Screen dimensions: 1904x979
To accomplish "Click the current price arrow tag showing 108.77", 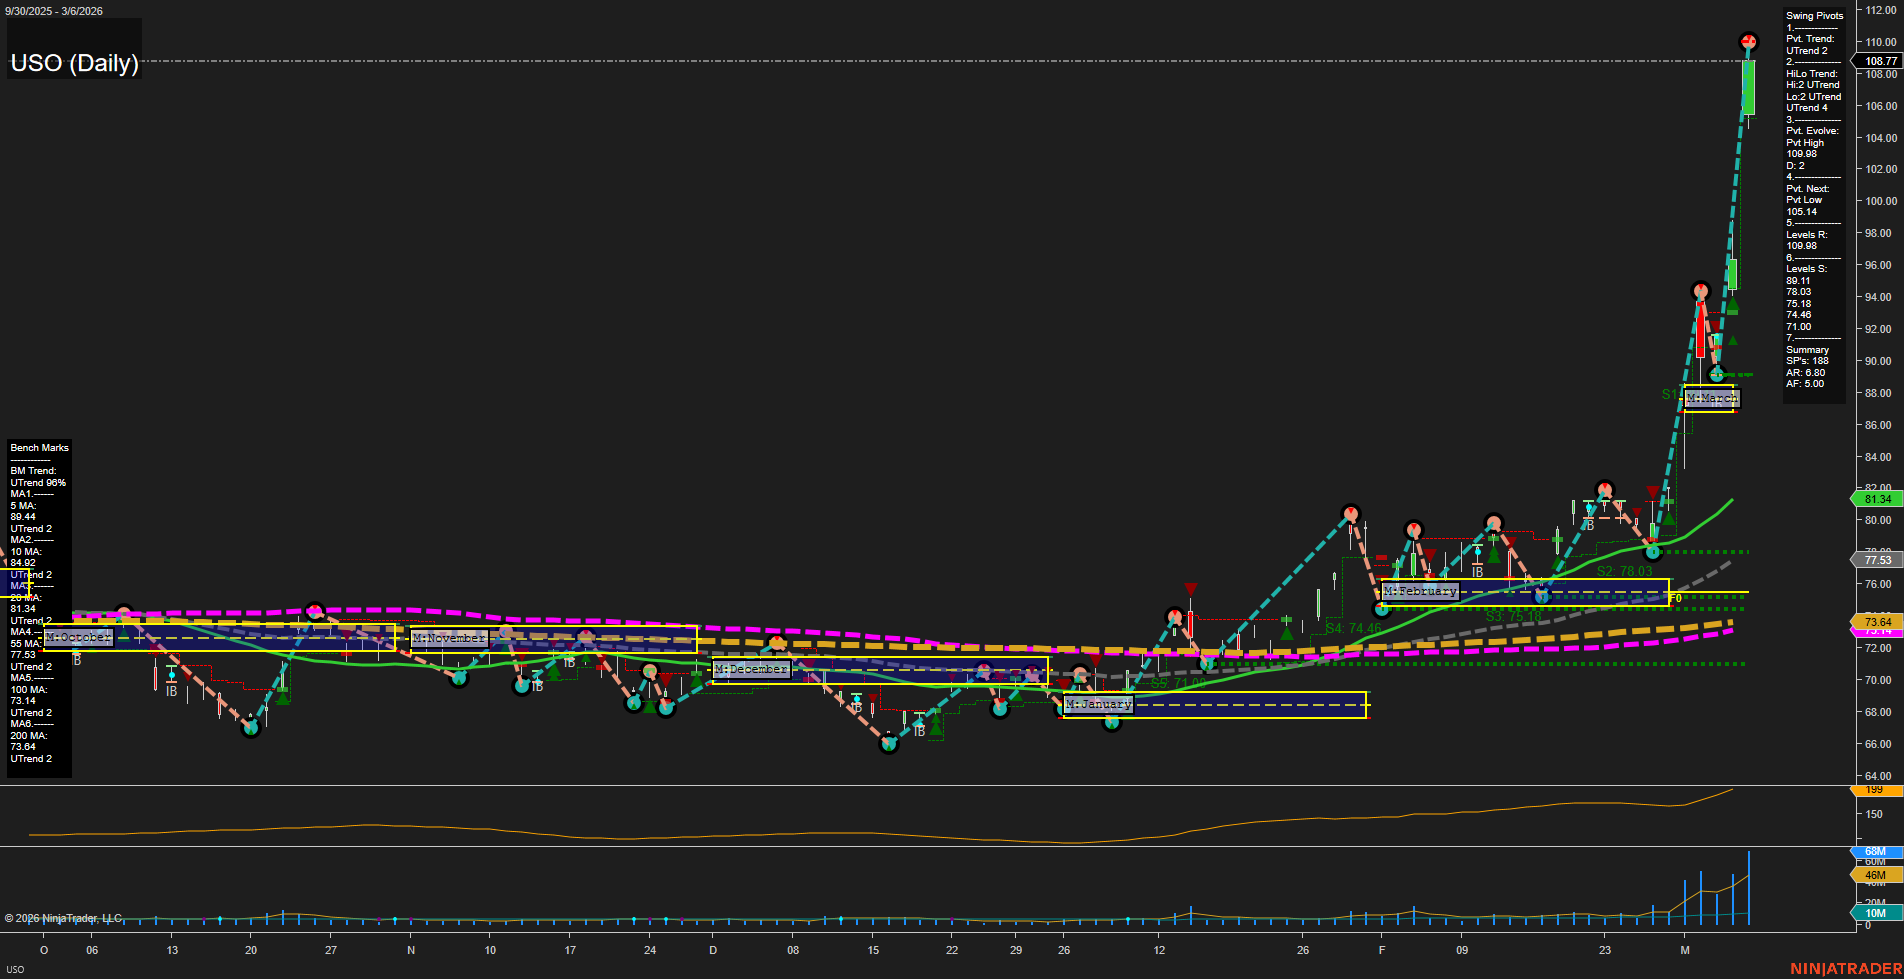I will [1877, 61].
